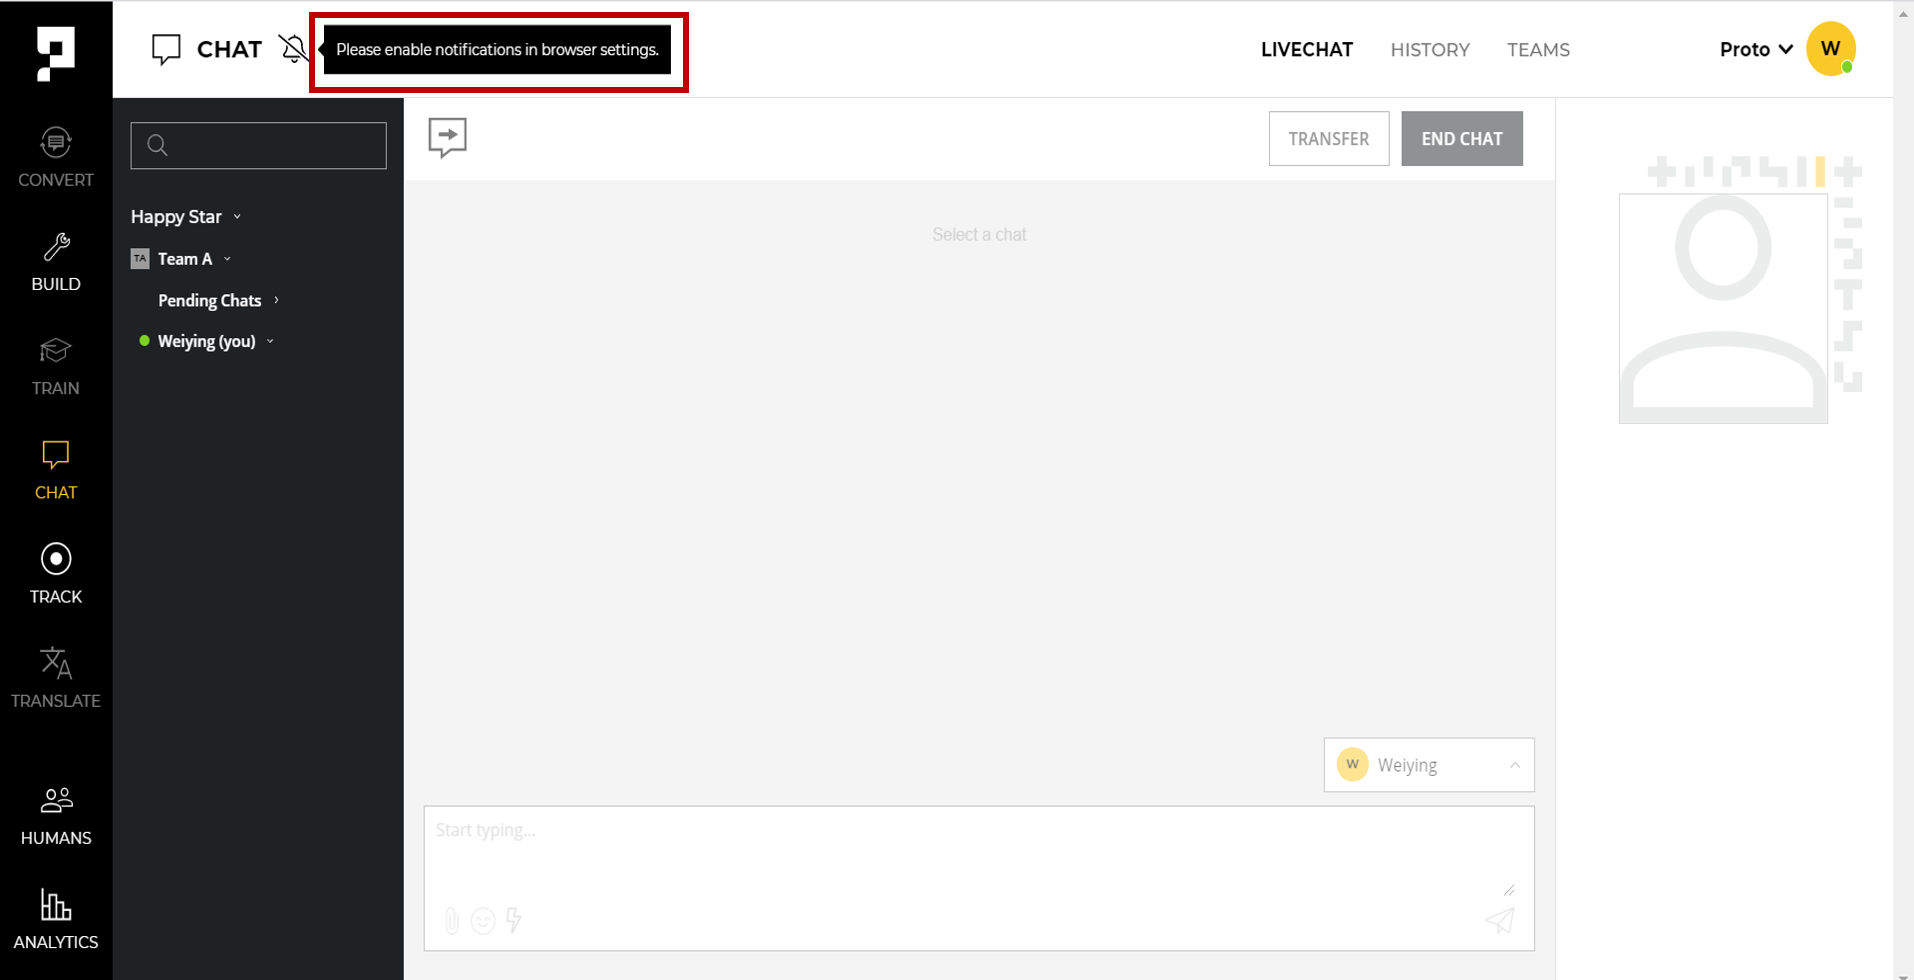Image resolution: width=1914 pixels, height=980 pixels.
Task: Switch to HISTORY tab
Action: tap(1430, 50)
